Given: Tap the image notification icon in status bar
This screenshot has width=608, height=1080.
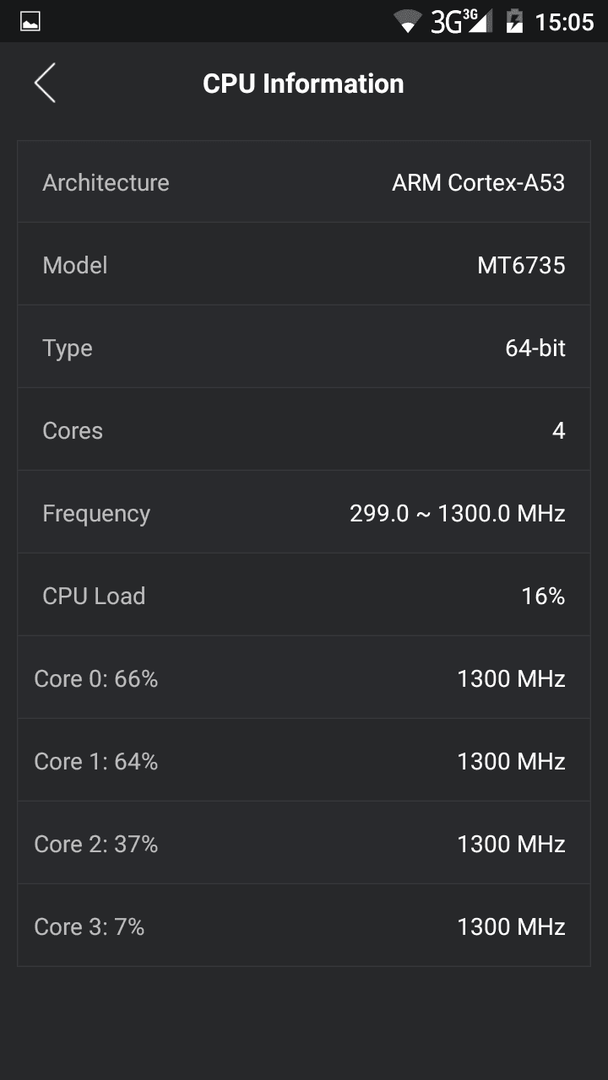Looking at the screenshot, I should (30, 21).
